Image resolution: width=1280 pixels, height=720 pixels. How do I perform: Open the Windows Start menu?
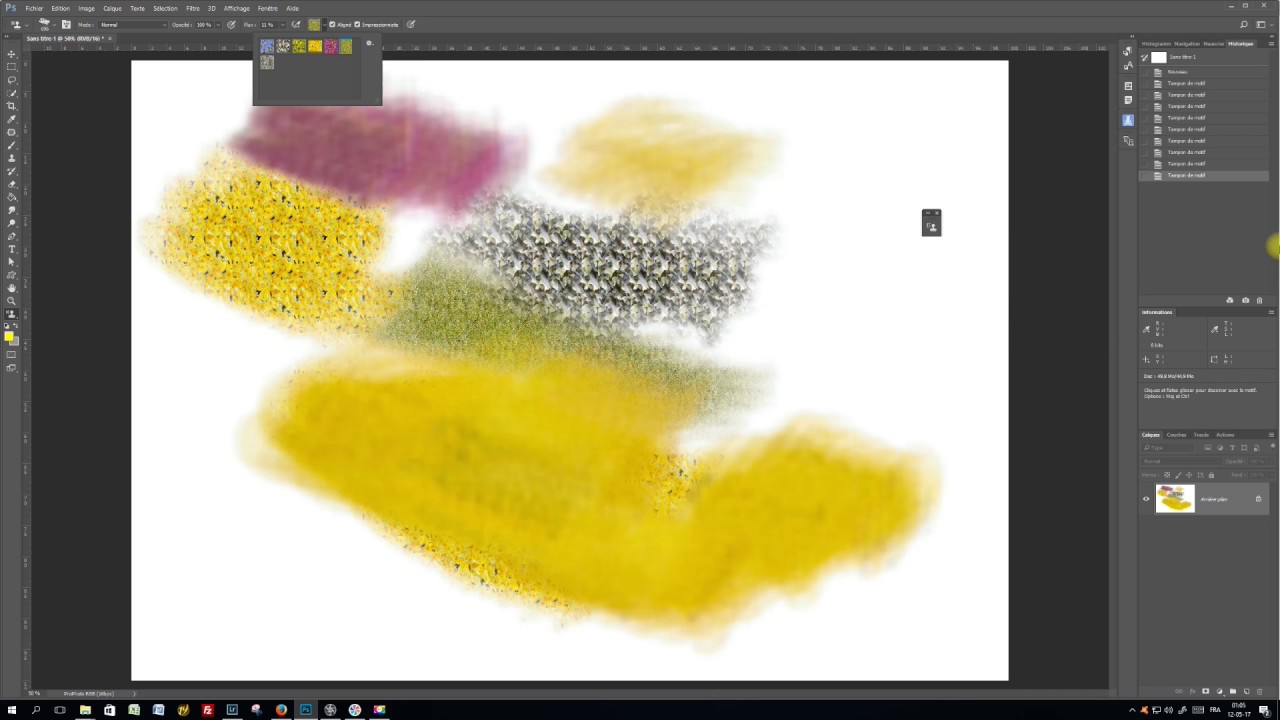12,710
